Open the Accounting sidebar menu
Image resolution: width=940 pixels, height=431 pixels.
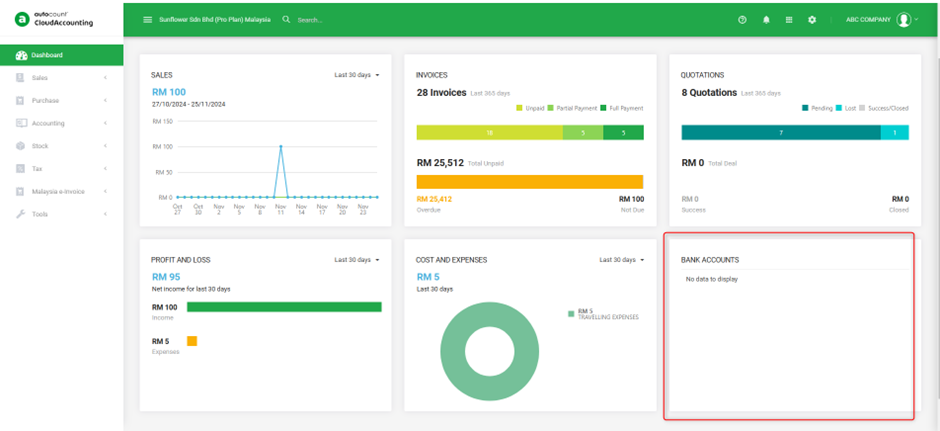[62, 123]
